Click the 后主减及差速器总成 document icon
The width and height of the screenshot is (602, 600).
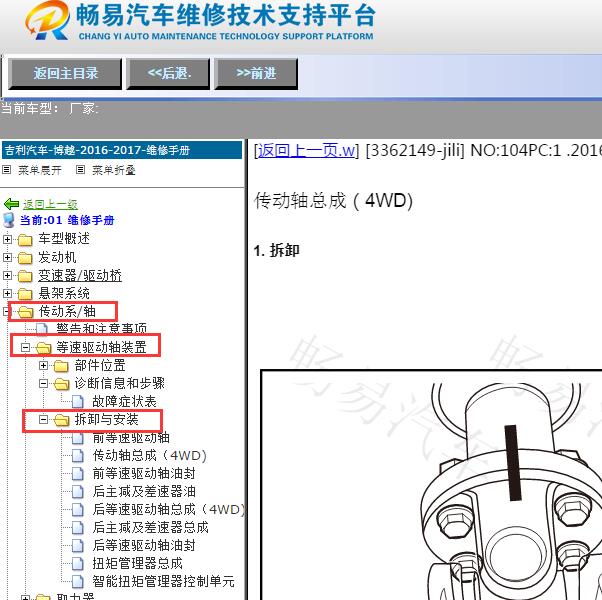78,527
